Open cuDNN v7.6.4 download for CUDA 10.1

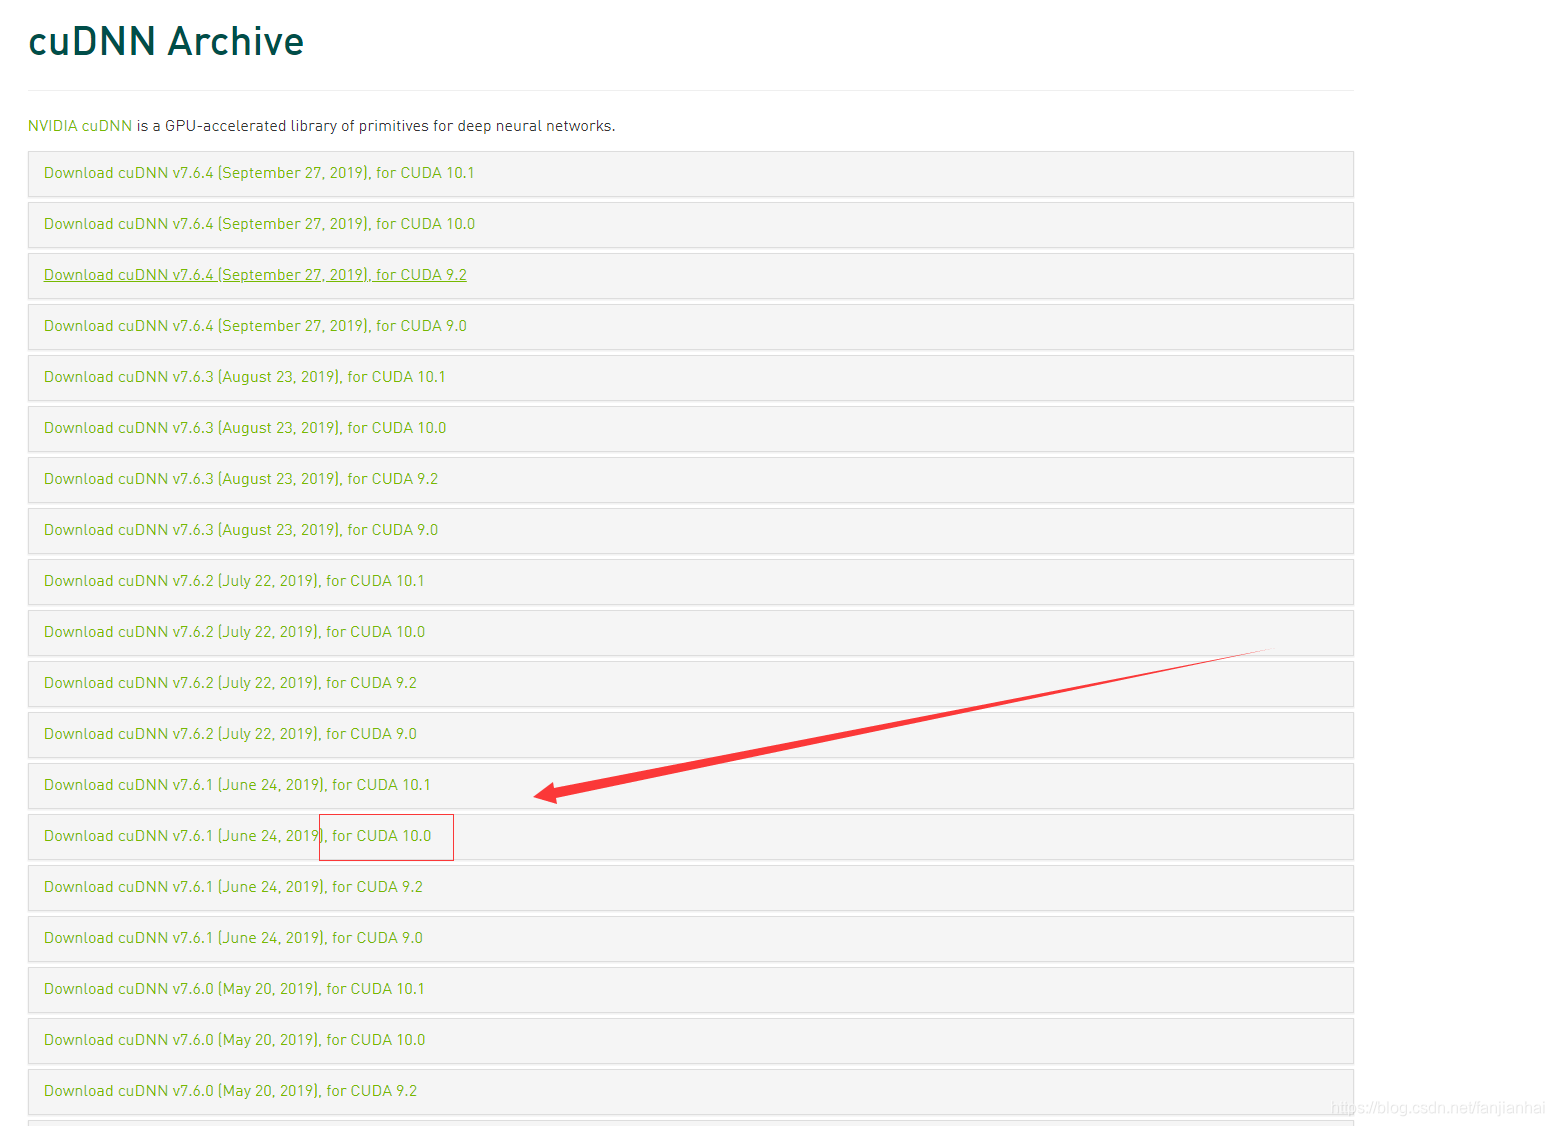tap(259, 173)
